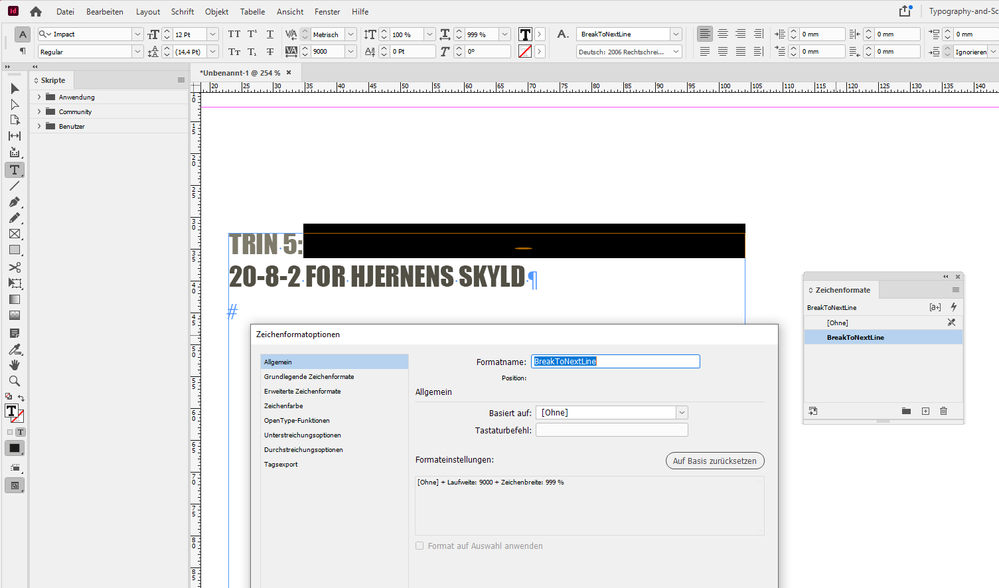The image size is (999, 588).
Task: Select the Line tool
Action: tap(15, 186)
